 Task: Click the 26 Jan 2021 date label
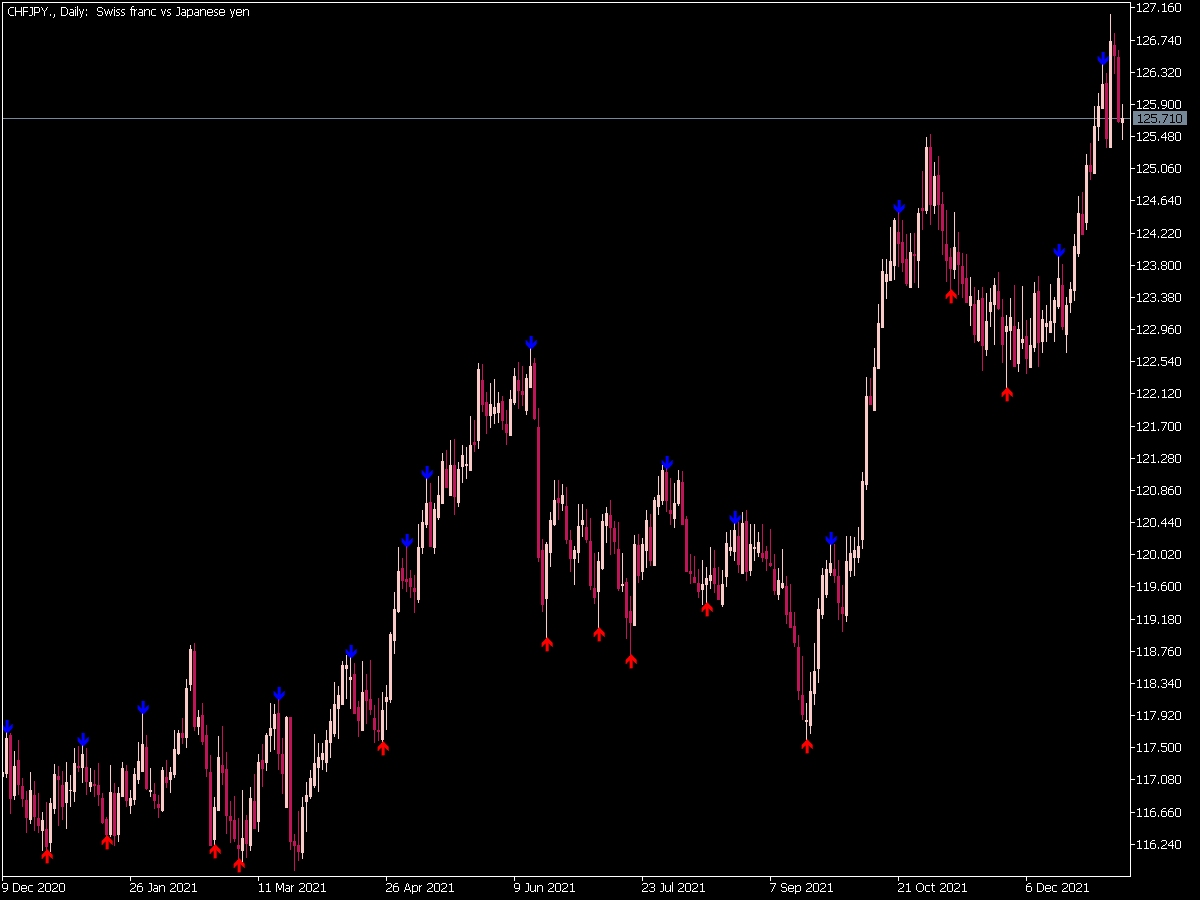(x=163, y=887)
